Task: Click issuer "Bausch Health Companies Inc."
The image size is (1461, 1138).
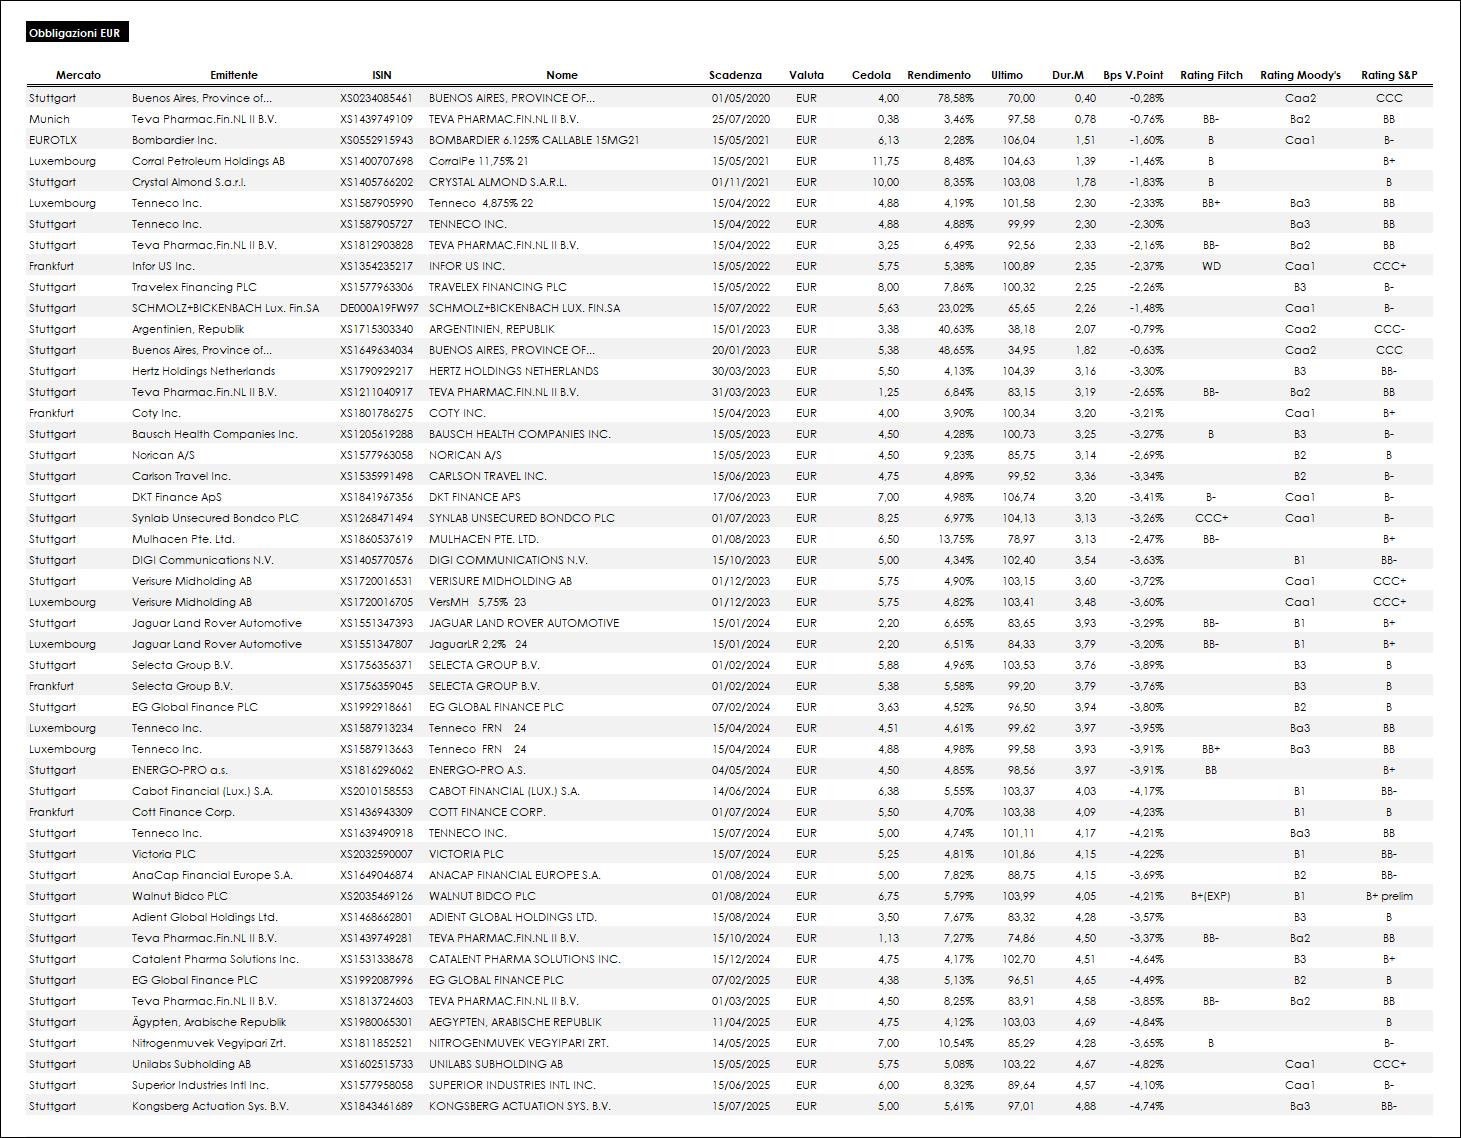Action: tap(215, 434)
